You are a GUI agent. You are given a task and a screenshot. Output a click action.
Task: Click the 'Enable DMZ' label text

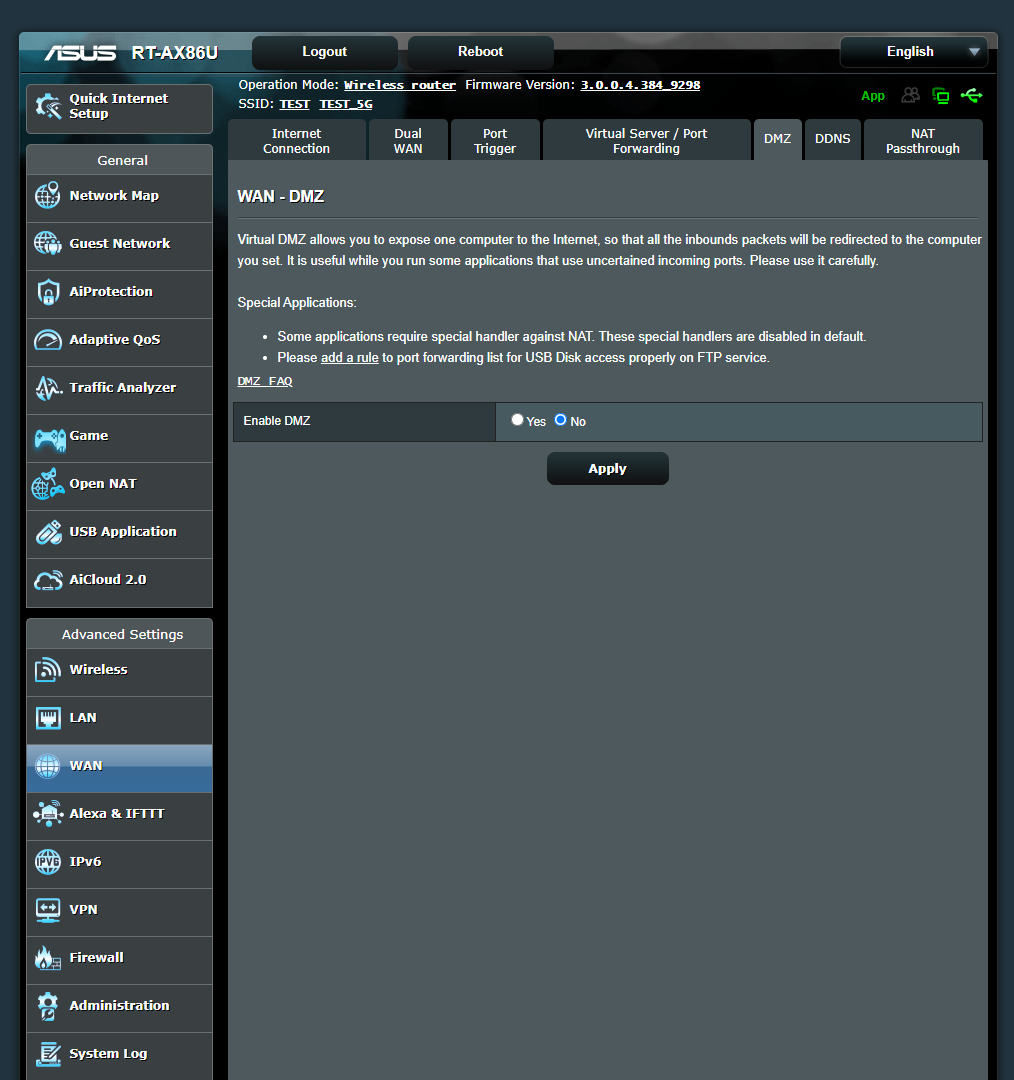(277, 421)
